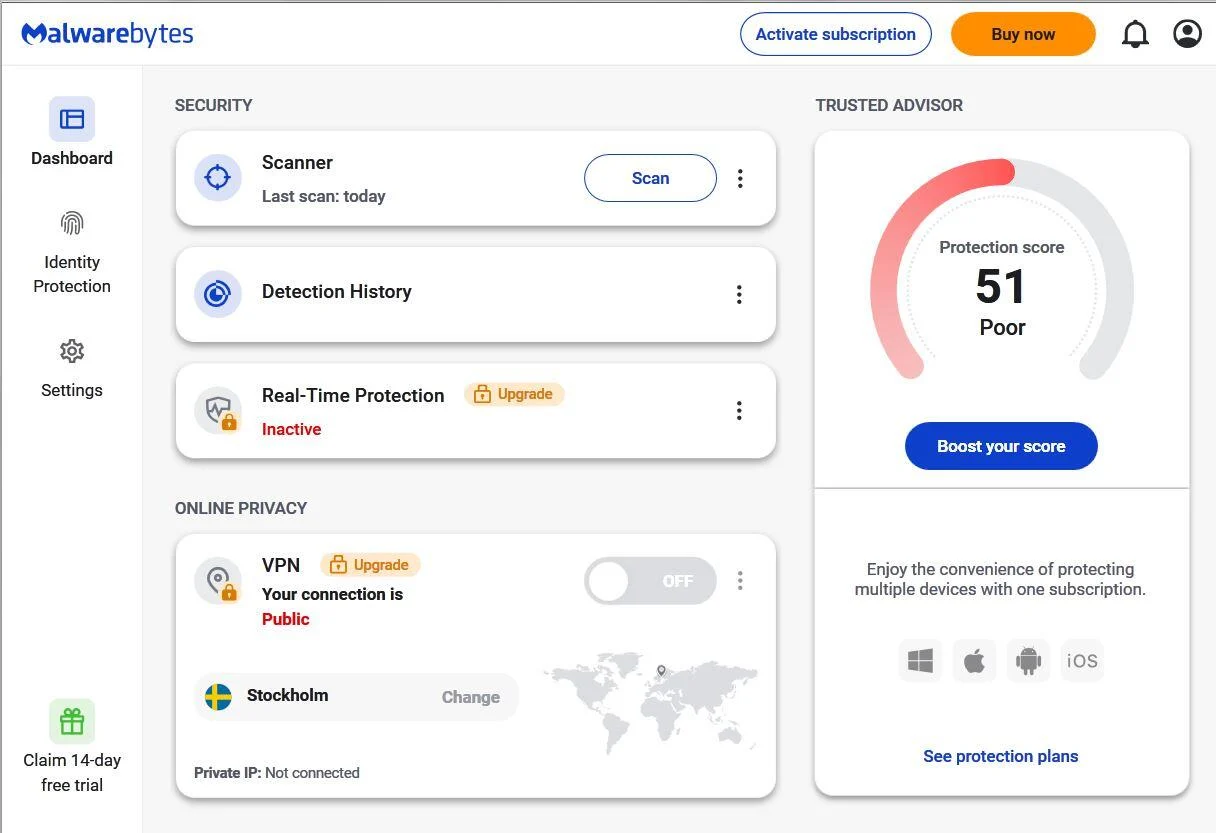
Task: Click the VPN location pin icon
Action: point(217,580)
